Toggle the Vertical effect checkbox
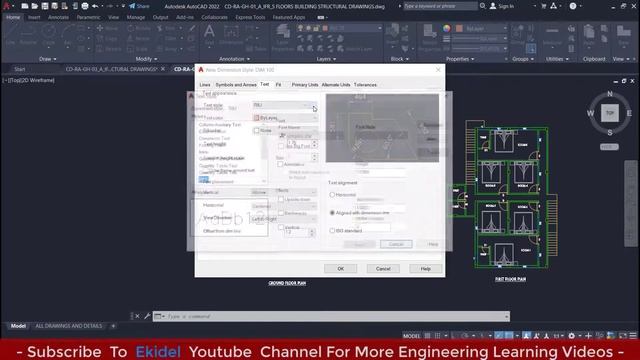Screen dimensions: 640x360 coord(281,227)
